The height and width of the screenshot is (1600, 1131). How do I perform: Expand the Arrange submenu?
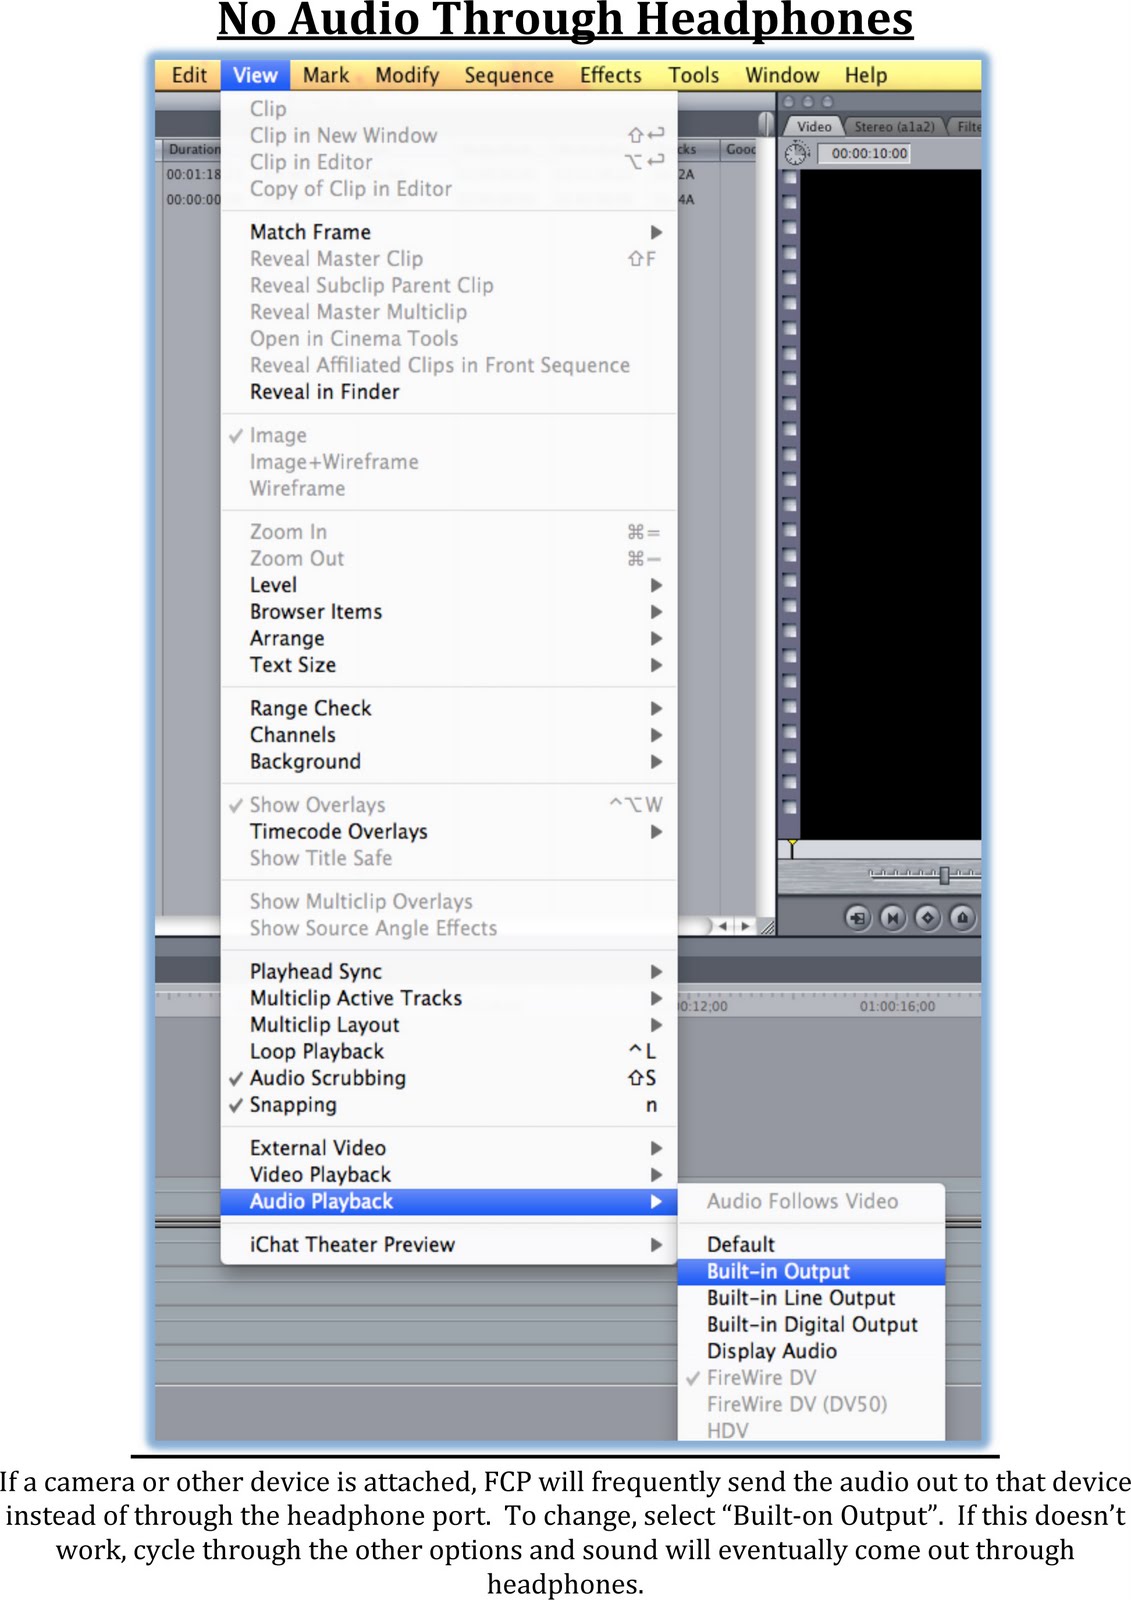[x=448, y=638]
